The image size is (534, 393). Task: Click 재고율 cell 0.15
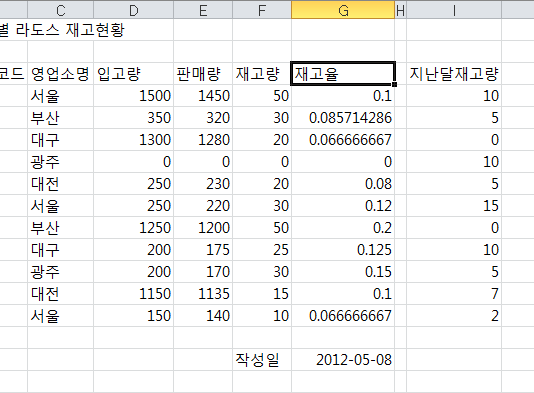tap(343, 272)
